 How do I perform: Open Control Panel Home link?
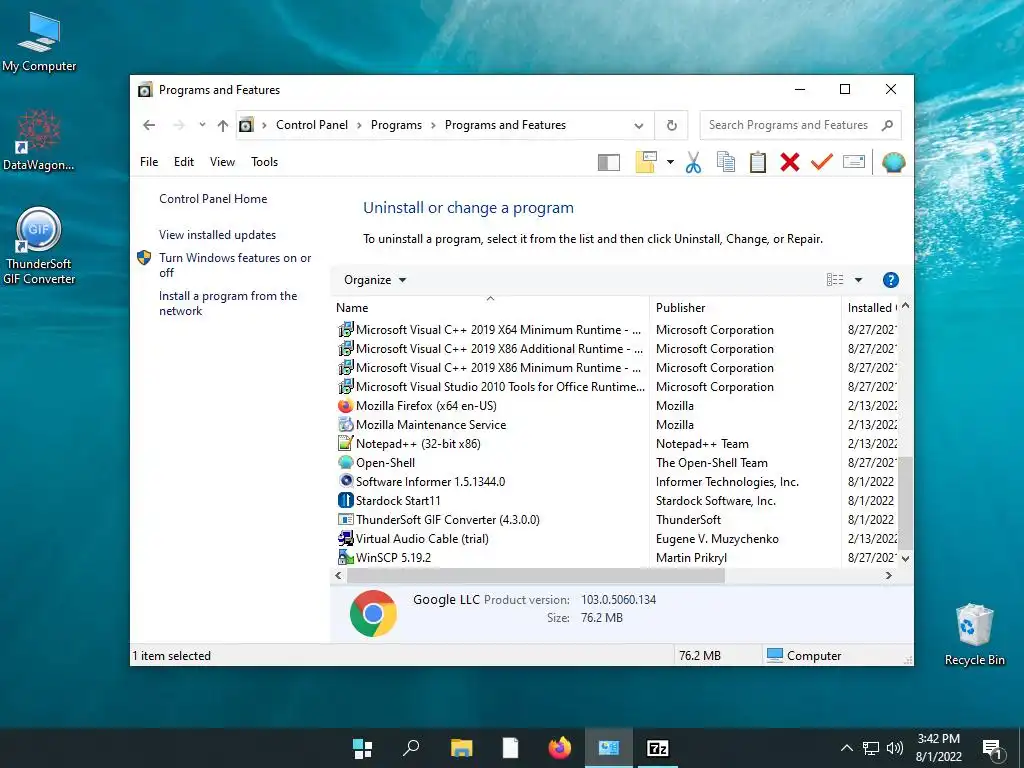point(213,199)
